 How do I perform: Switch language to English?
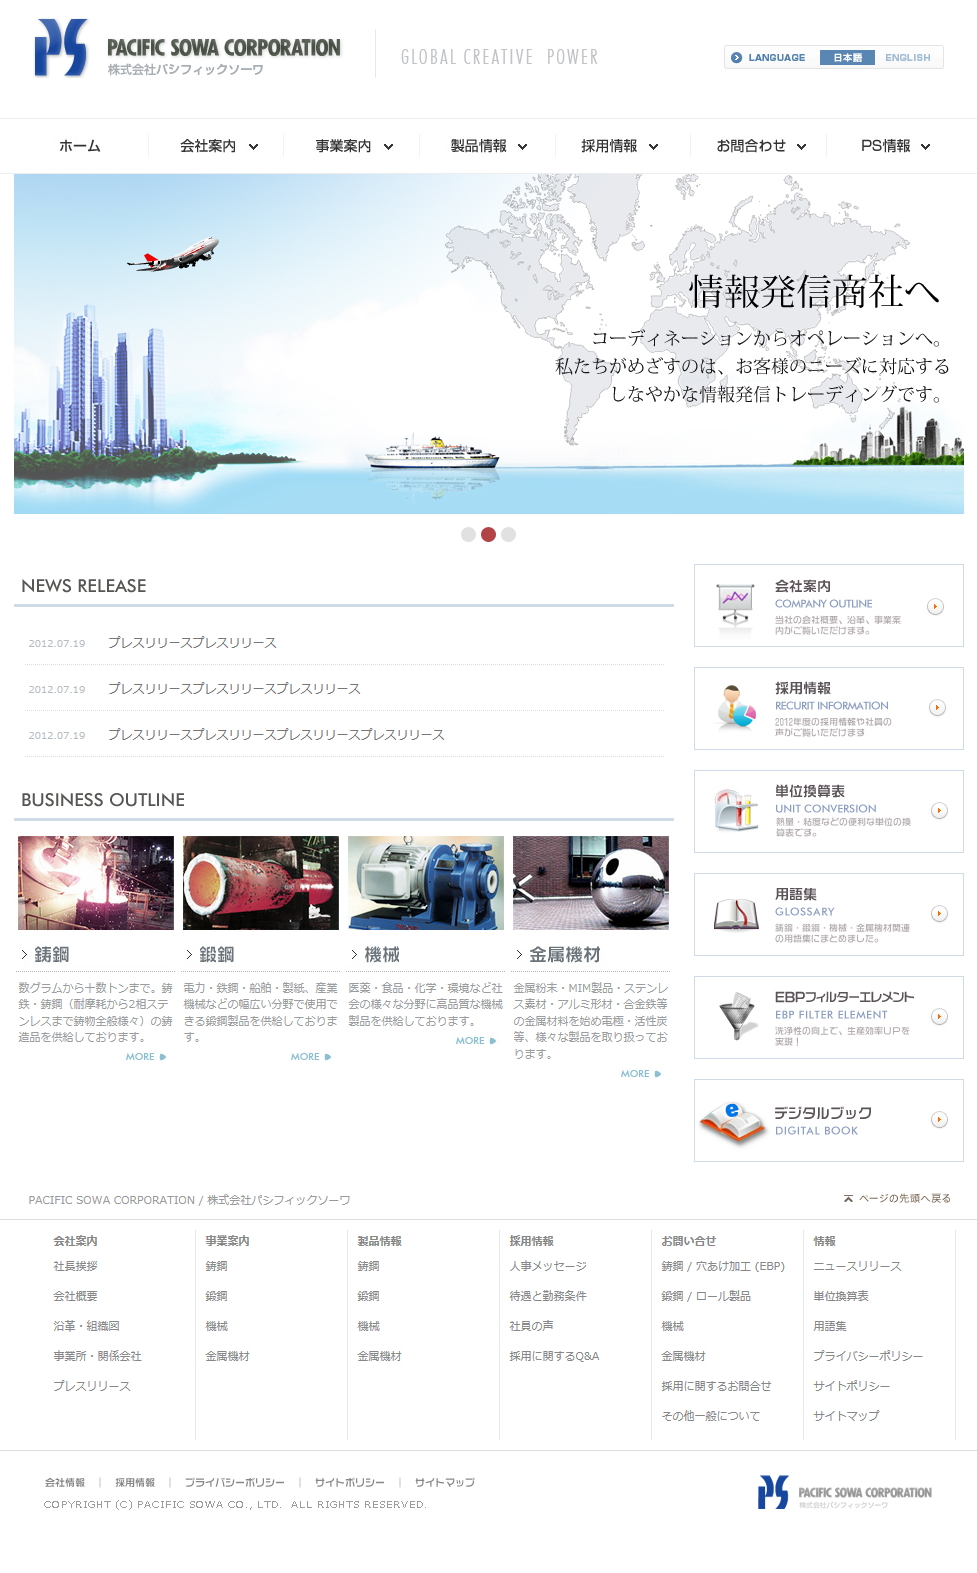pos(907,58)
